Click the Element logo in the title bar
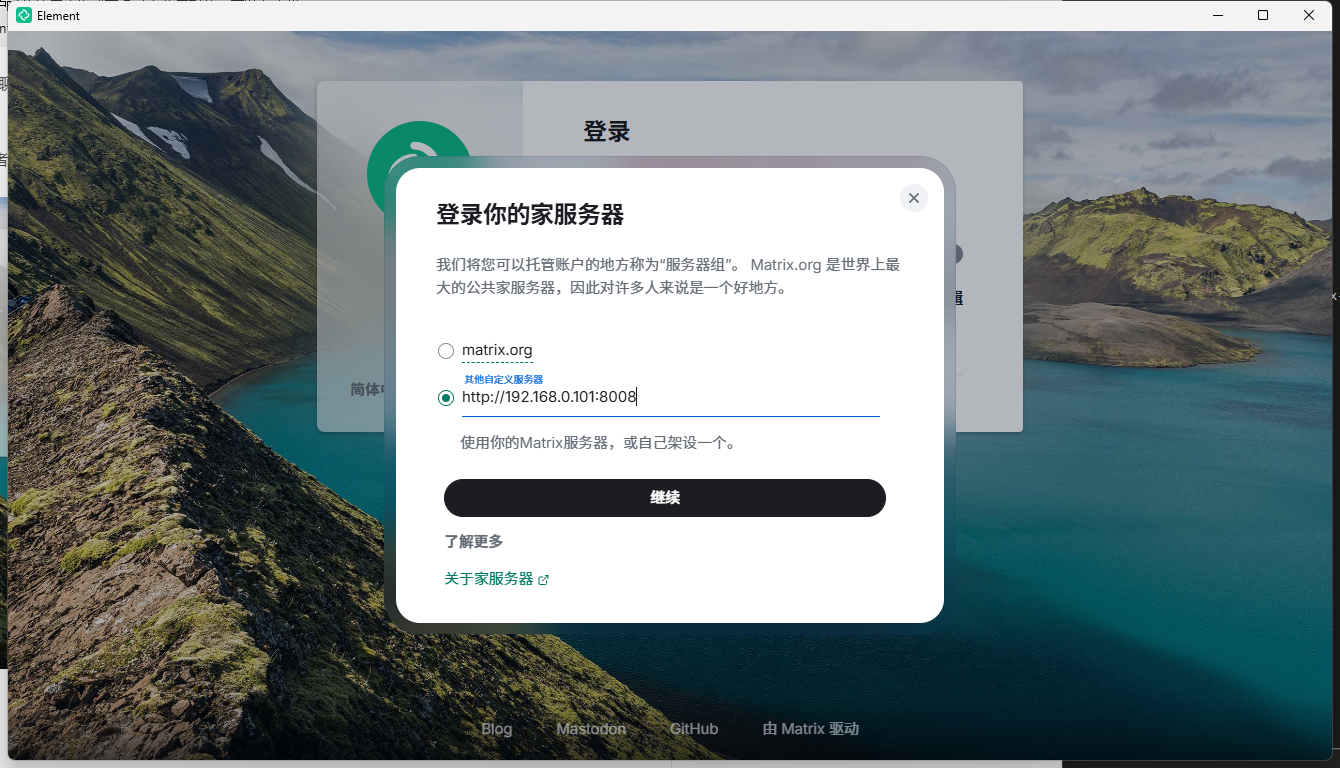Screen dimensions: 1340x768 tap(22, 15)
